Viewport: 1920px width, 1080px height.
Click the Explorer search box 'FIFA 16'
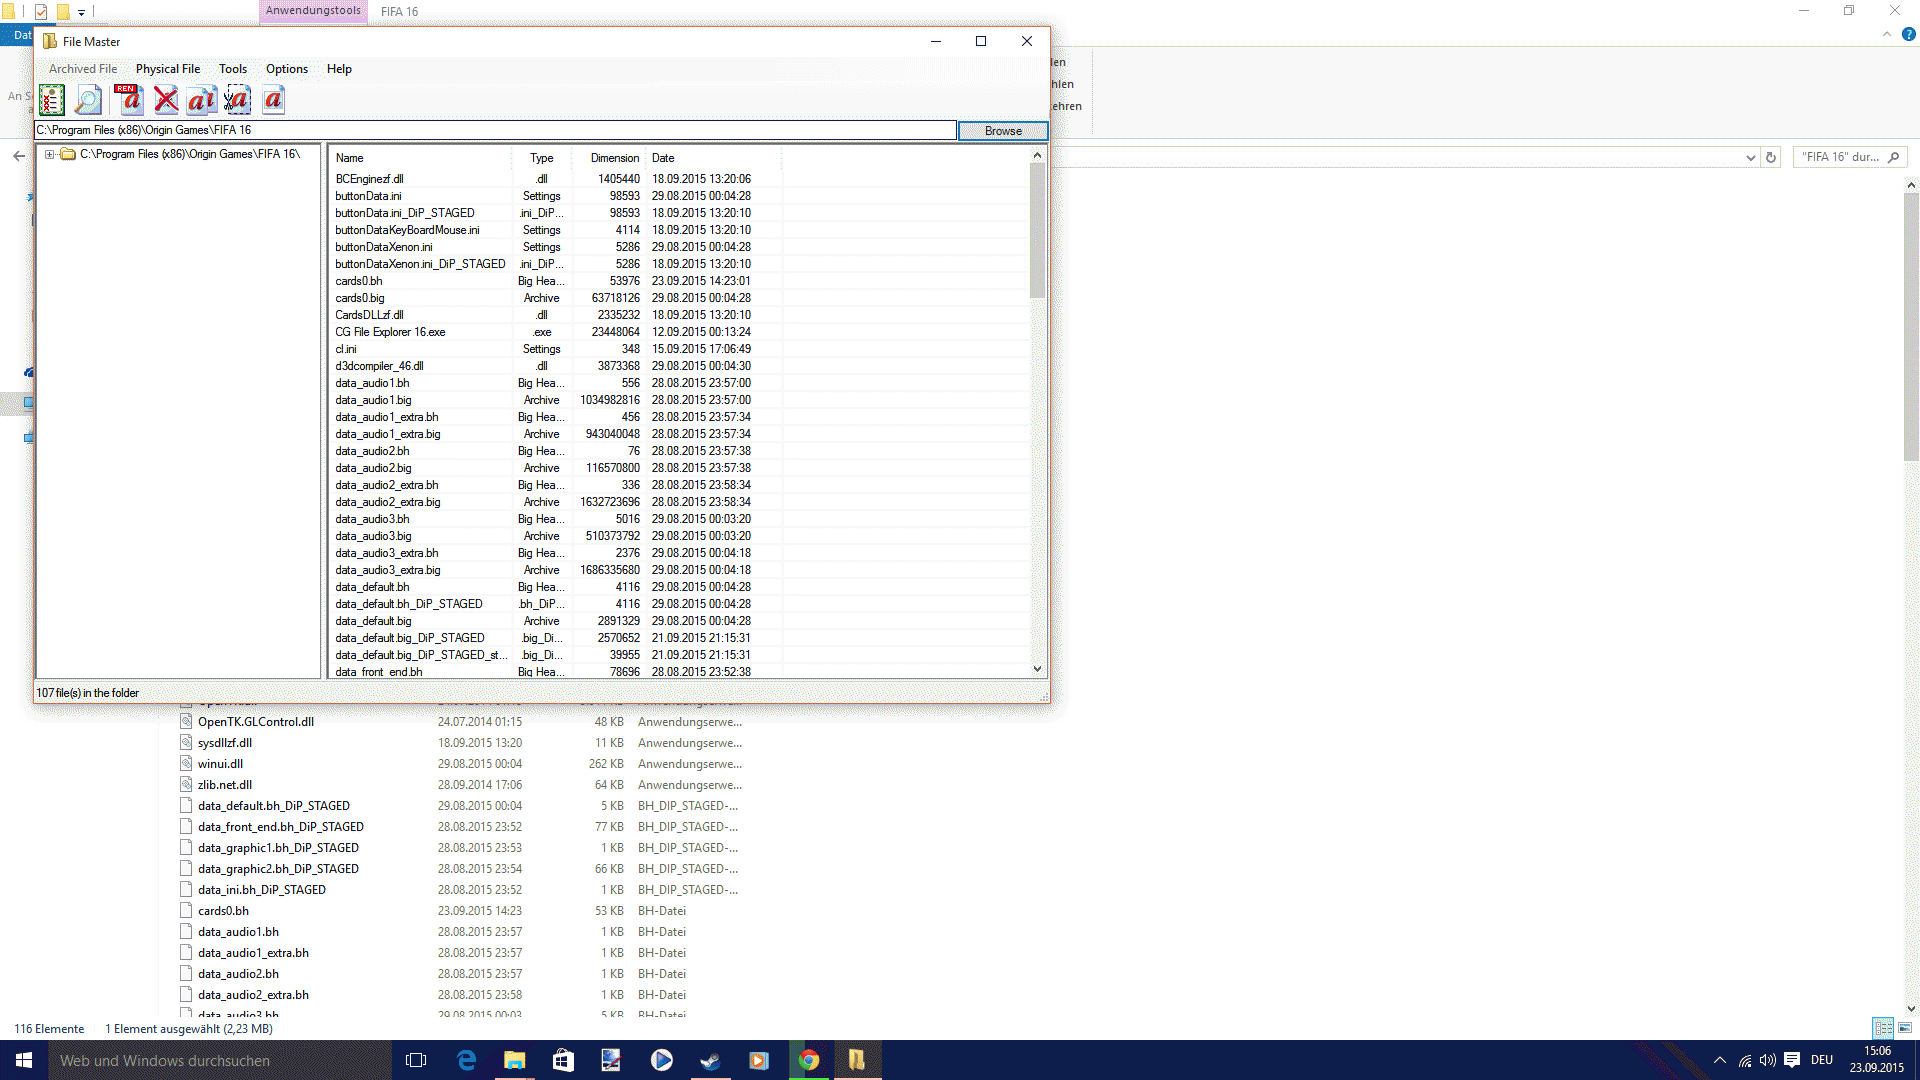point(1850,157)
